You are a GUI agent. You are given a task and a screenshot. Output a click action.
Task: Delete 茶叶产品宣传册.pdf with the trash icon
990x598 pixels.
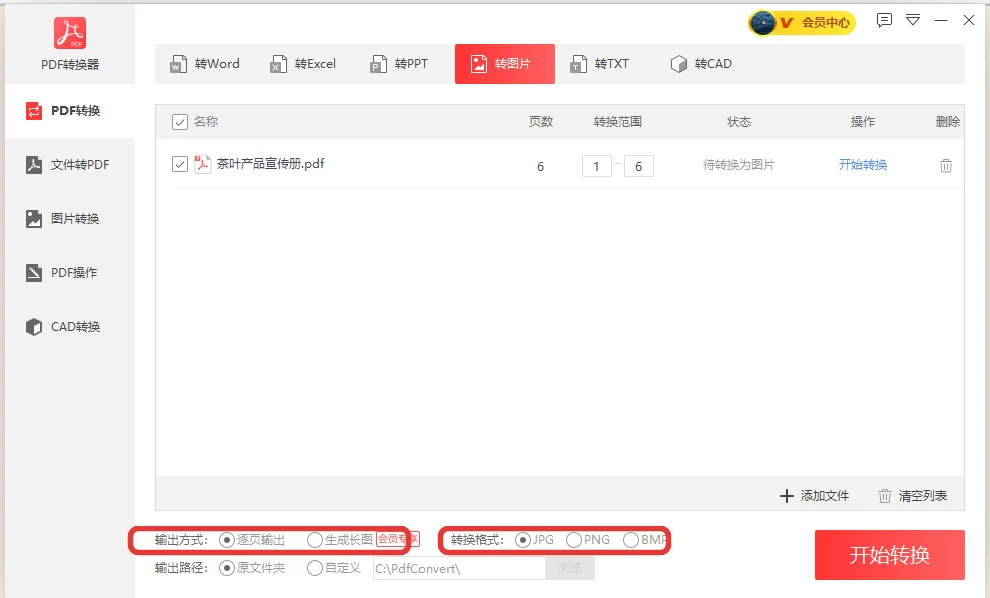[x=946, y=165]
